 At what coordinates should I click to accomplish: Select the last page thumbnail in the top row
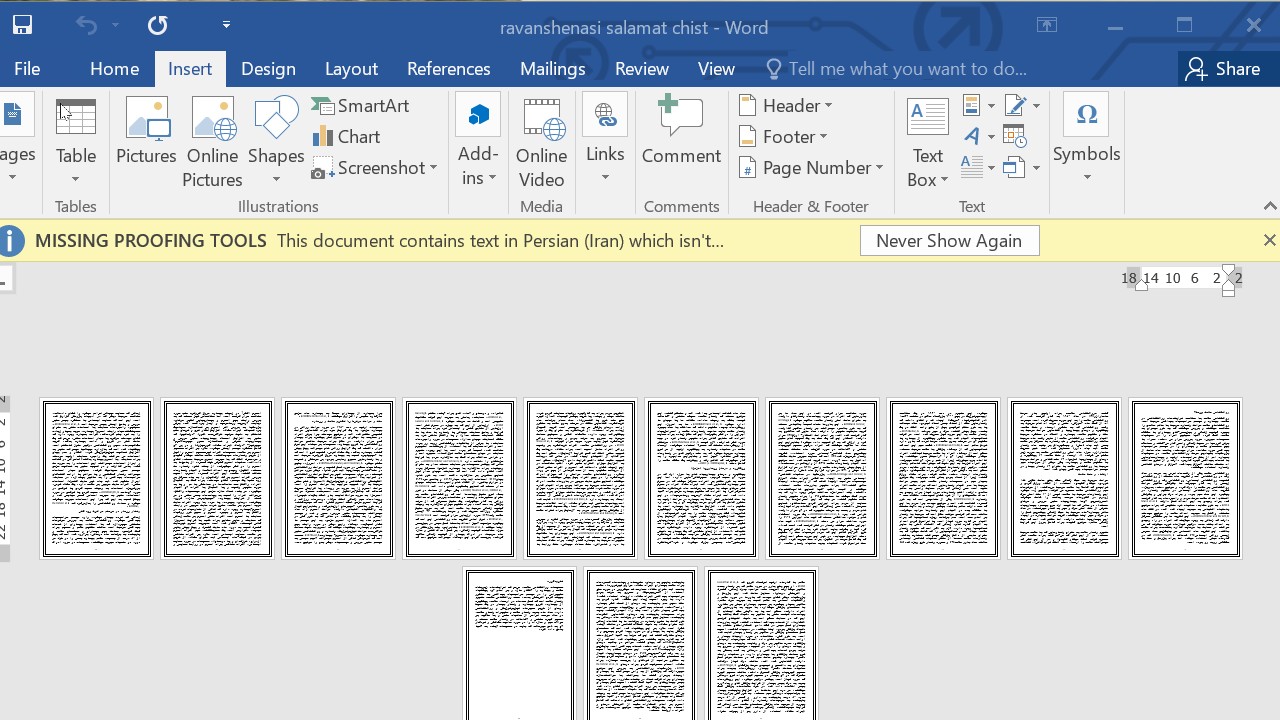[x=1185, y=479]
